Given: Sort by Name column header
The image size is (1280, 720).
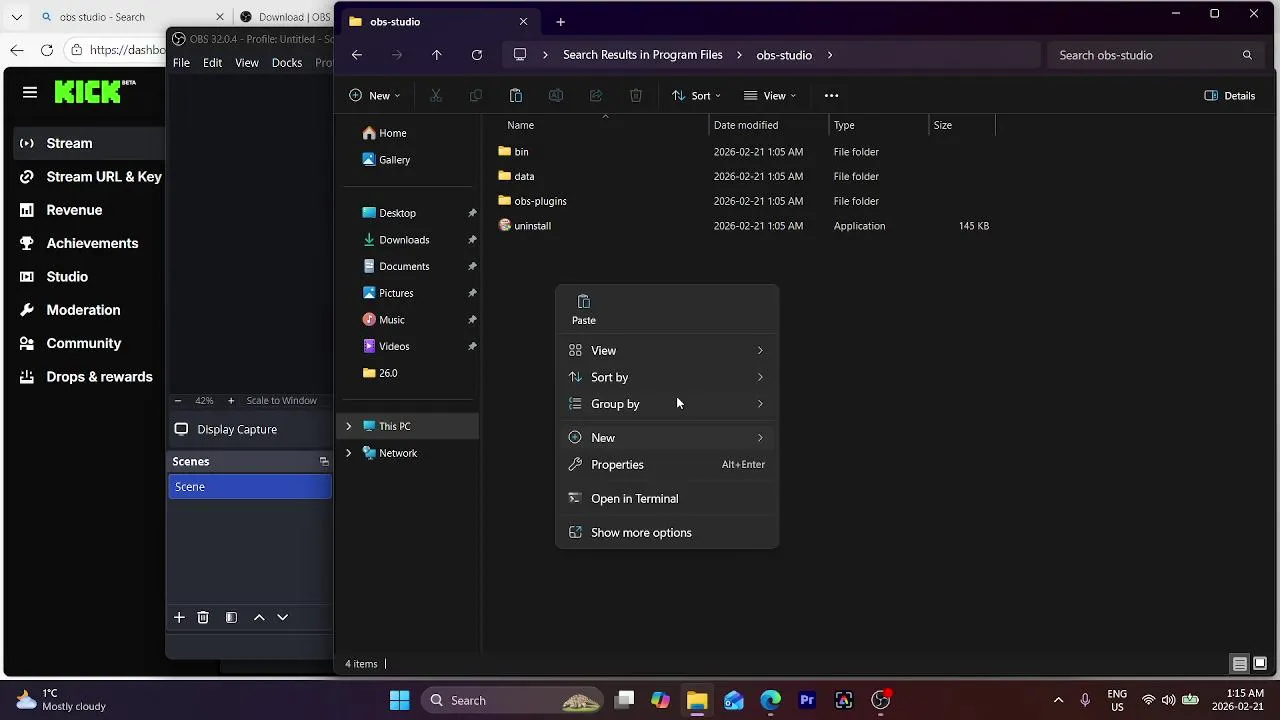Looking at the screenshot, I should tap(520, 125).
